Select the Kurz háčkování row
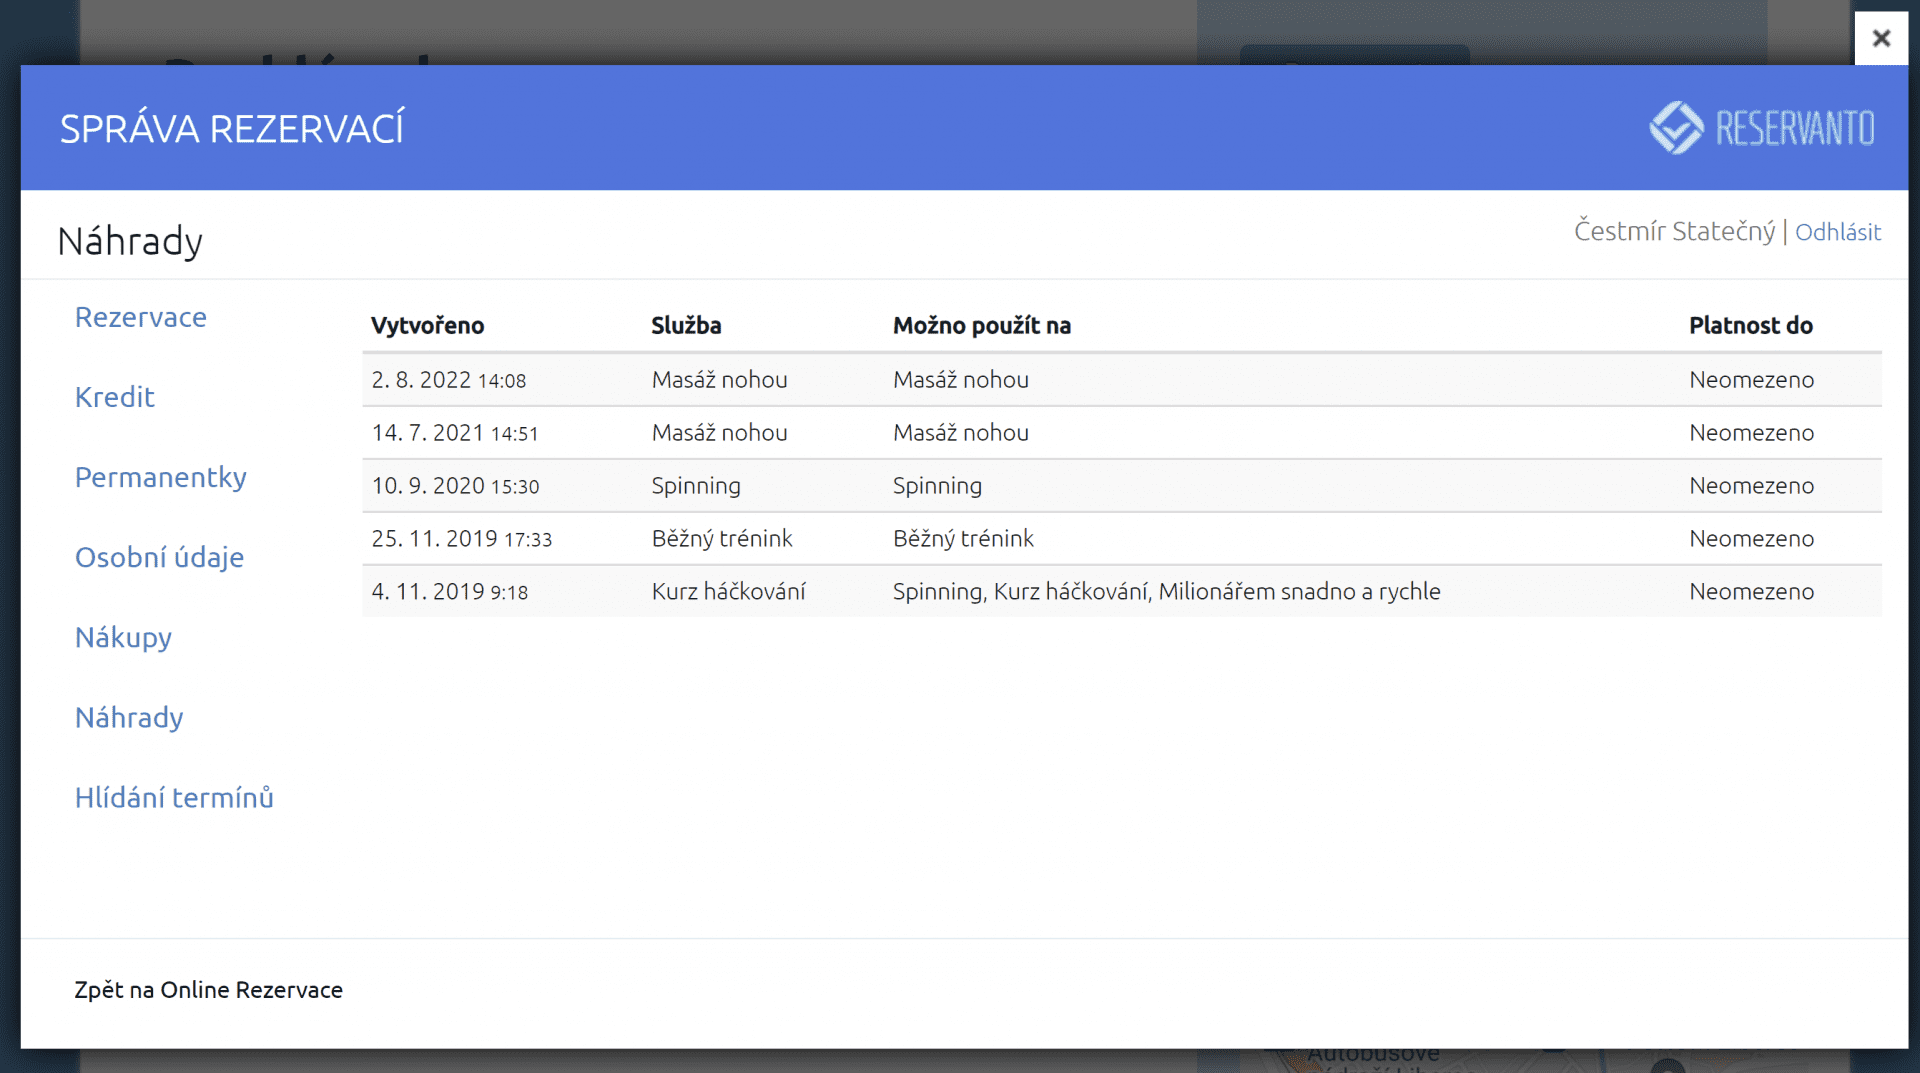The height and width of the screenshot is (1073, 1920). click(x=1120, y=592)
